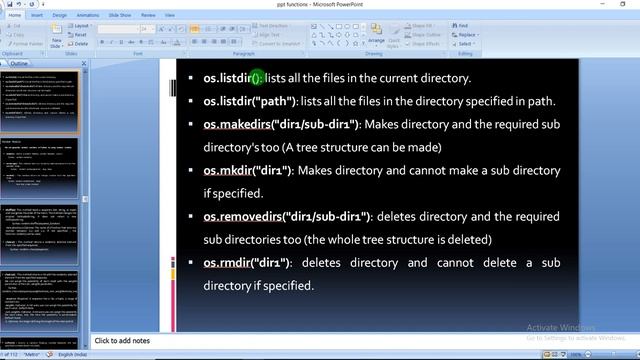Click the Line Spacing icon
640x360 pixels.
[243, 29]
